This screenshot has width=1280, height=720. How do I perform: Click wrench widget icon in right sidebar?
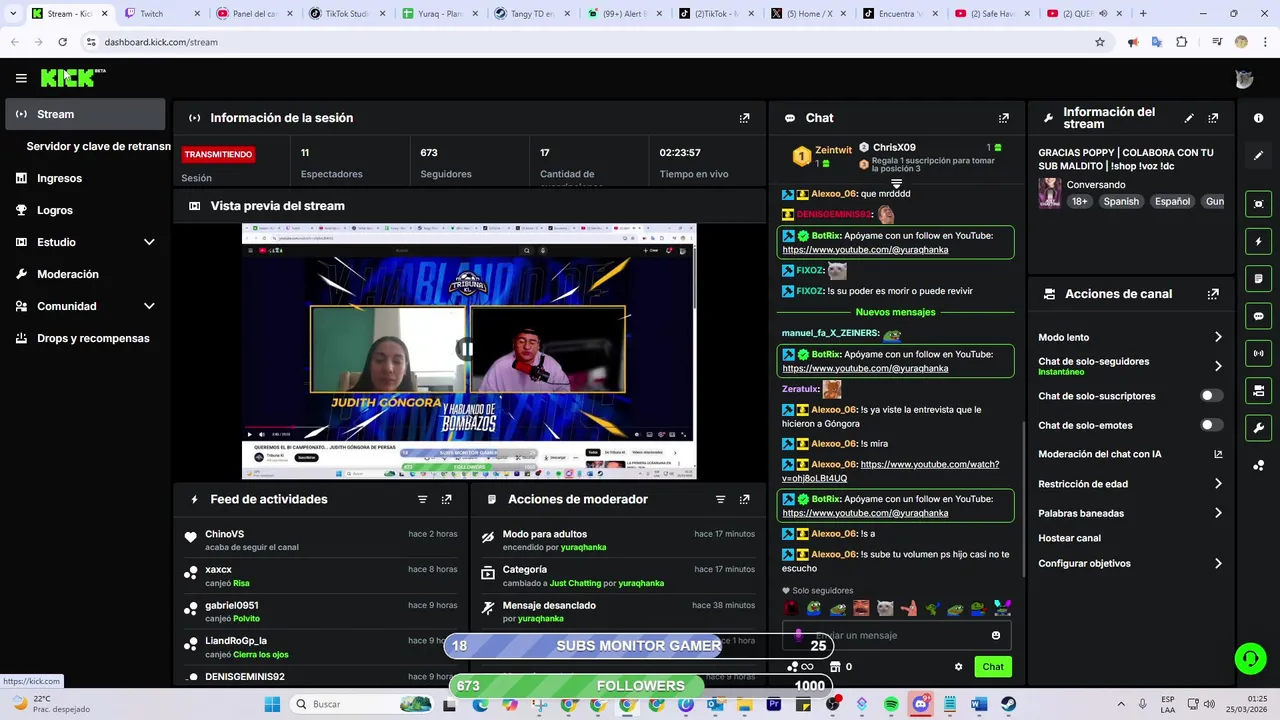1258,428
